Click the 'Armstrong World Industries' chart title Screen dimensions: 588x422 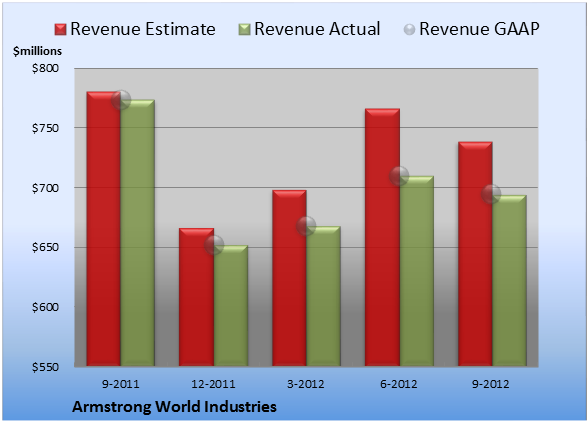coord(174,407)
